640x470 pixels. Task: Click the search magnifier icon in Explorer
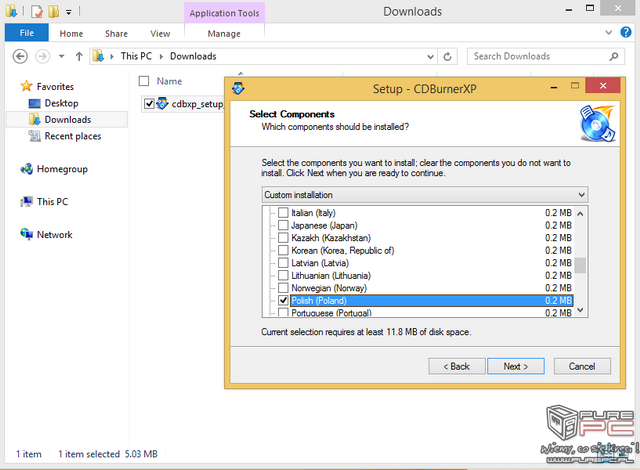click(x=613, y=56)
